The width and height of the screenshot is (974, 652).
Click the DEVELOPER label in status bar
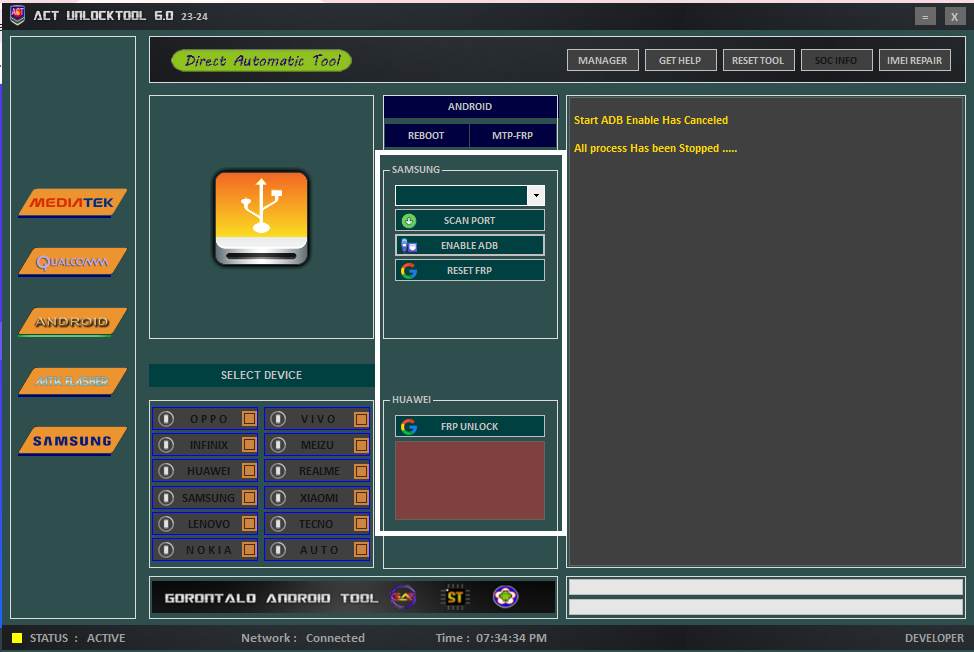(x=934, y=638)
